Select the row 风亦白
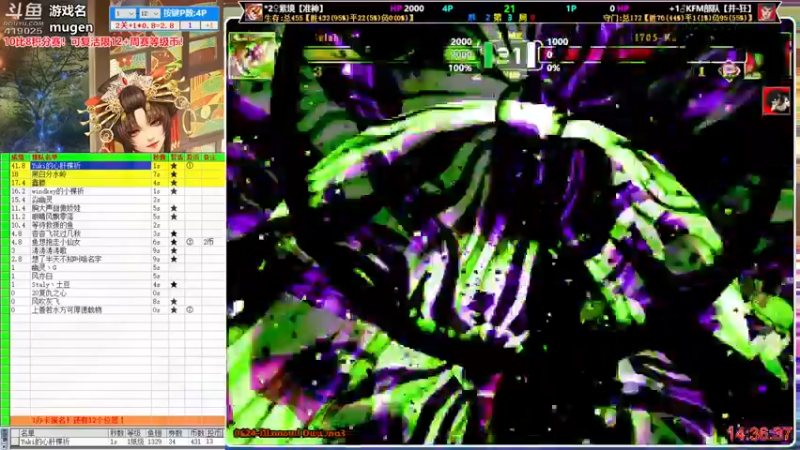Screen dimensions: 800x450 (x=118, y=276)
